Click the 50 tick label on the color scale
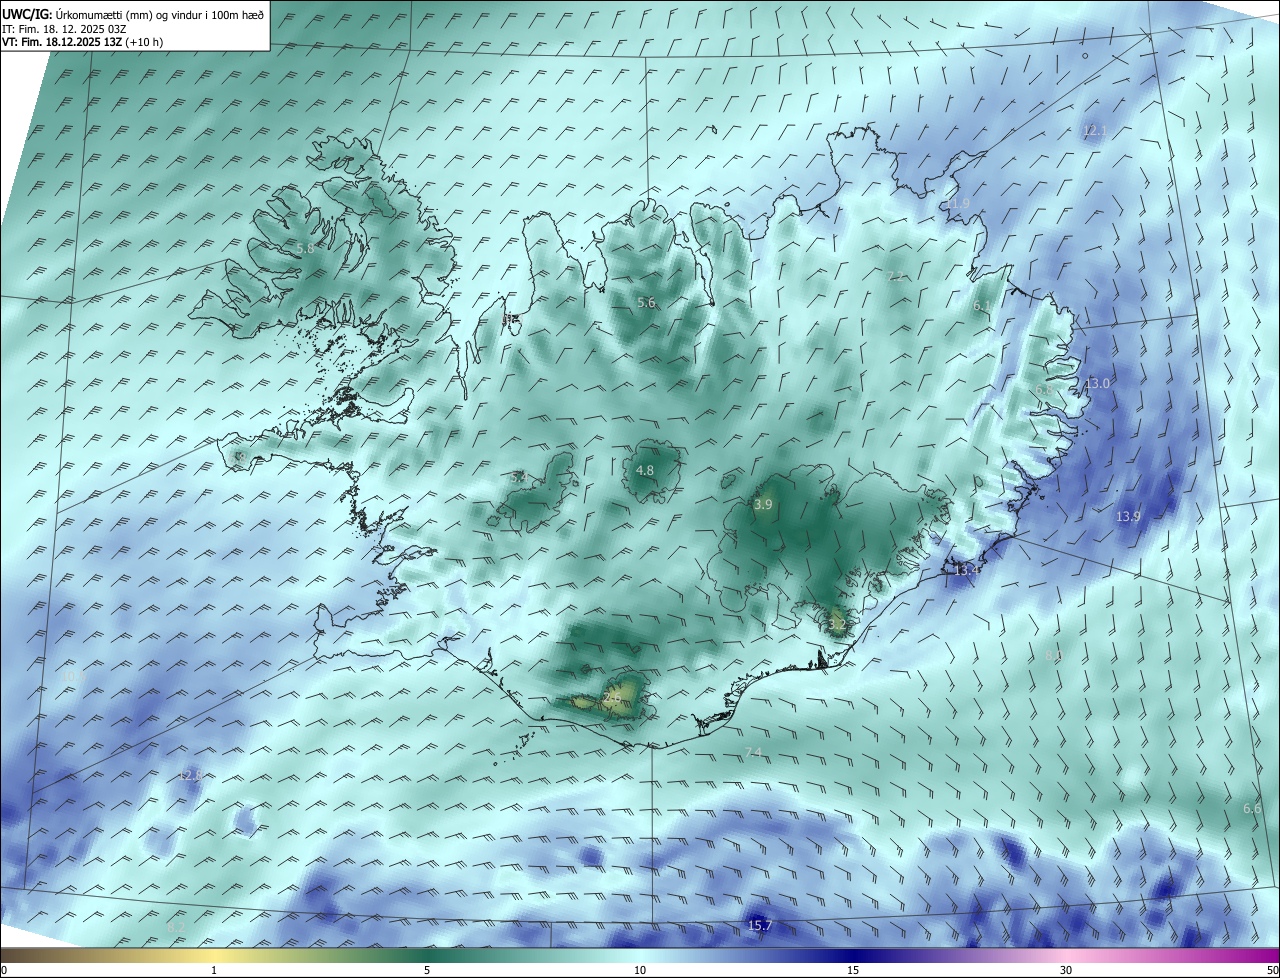 pyautogui.click(x=1272, y=970)
